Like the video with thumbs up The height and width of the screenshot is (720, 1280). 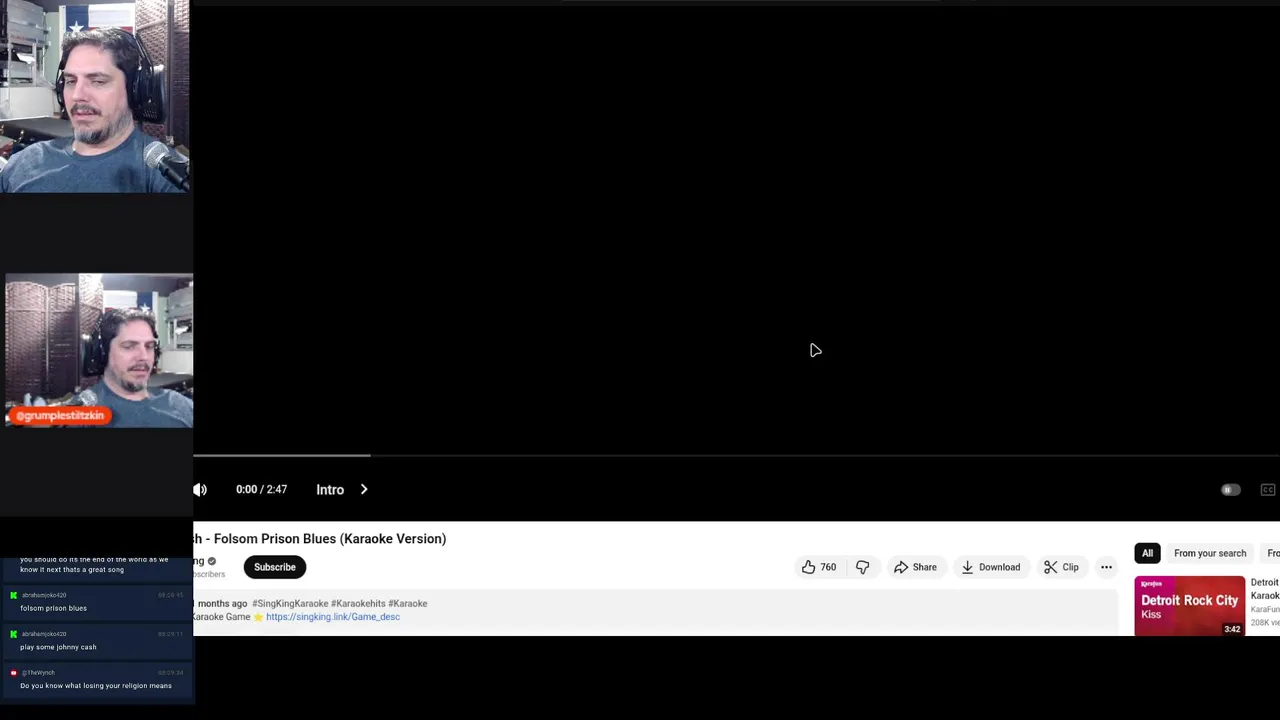(x=818, y=567)
